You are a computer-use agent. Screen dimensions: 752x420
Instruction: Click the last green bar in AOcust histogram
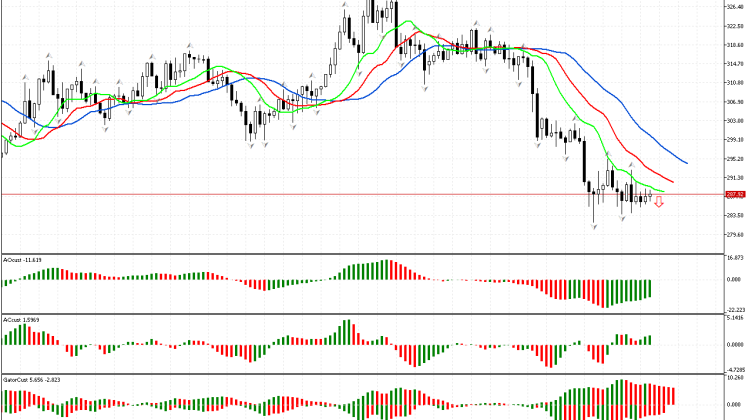(650, 288)
